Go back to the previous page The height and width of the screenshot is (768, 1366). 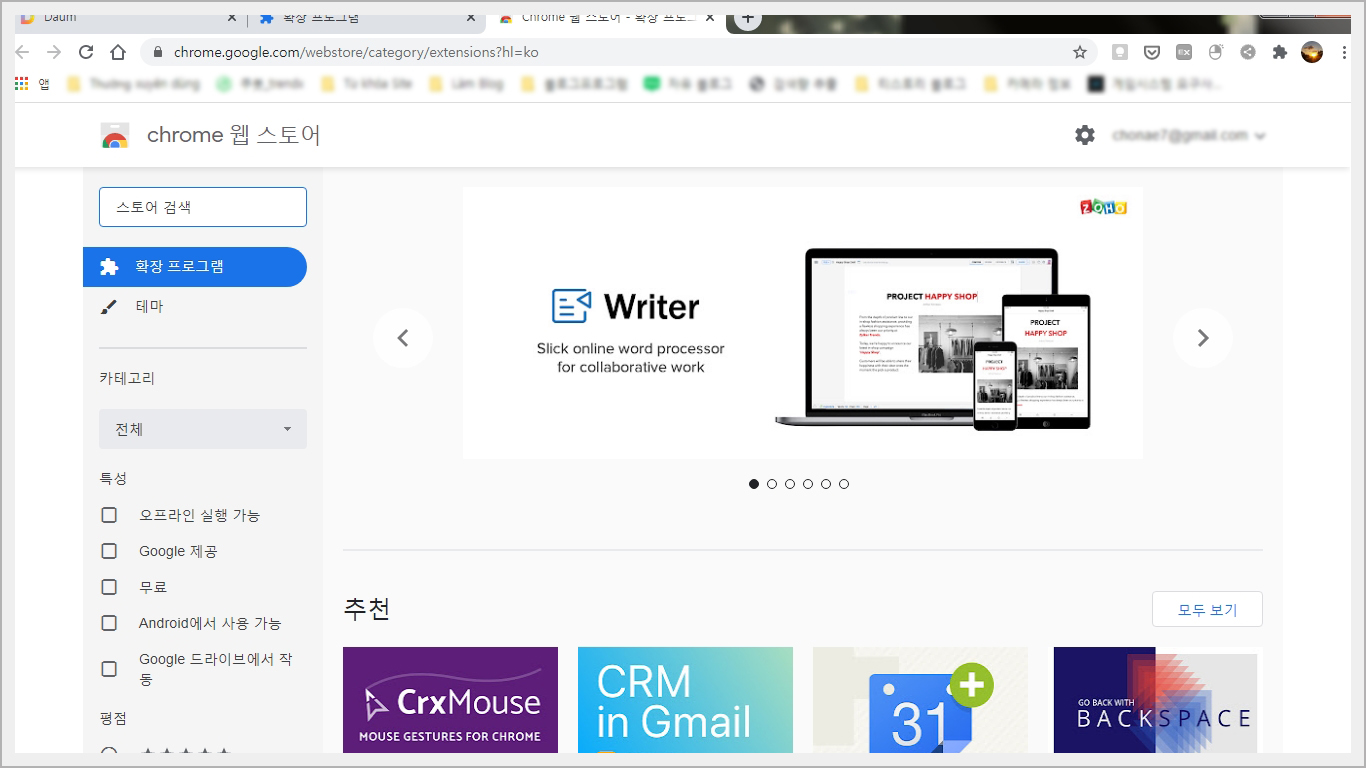(23, 52)
